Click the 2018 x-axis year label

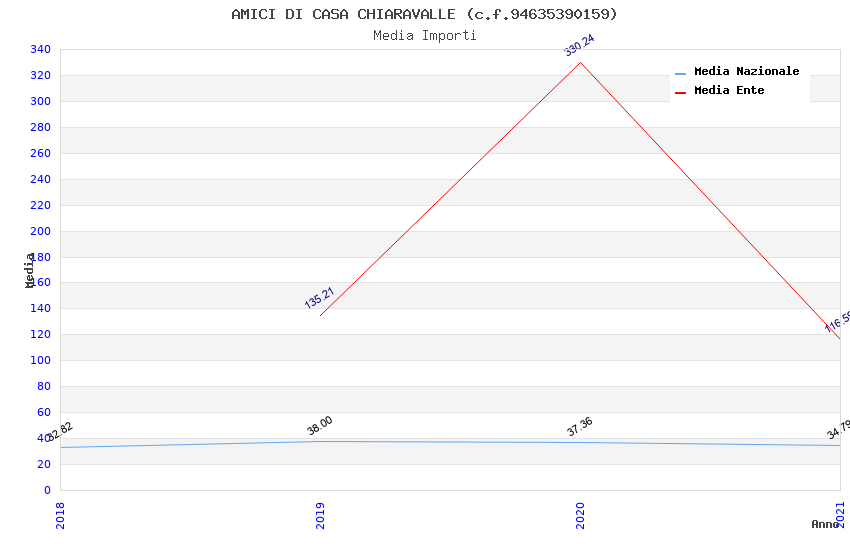pos(60,515)
